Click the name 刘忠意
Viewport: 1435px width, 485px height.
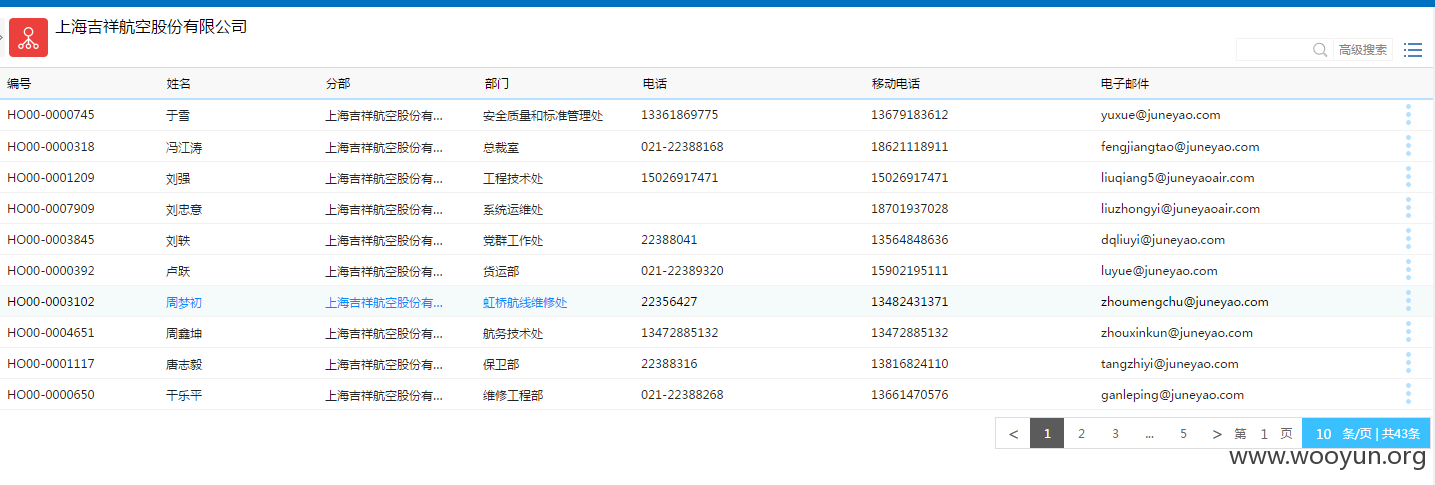pos(184,209)
